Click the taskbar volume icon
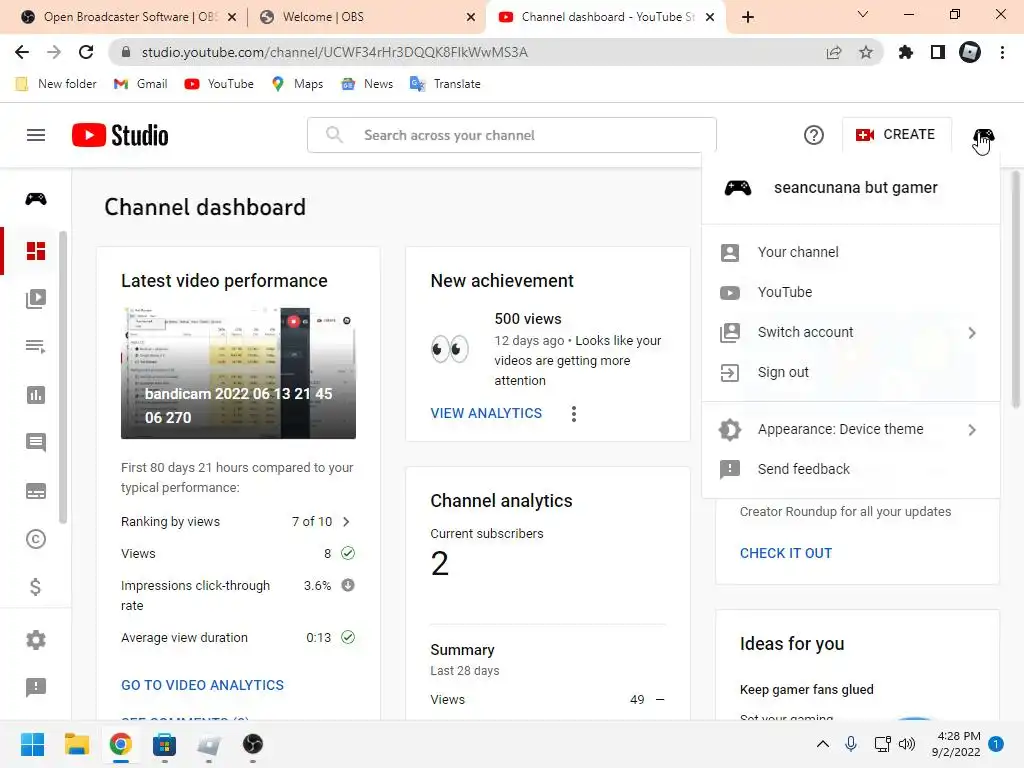The height and width of the screenshot is (768, 1024). click(906, 744)
